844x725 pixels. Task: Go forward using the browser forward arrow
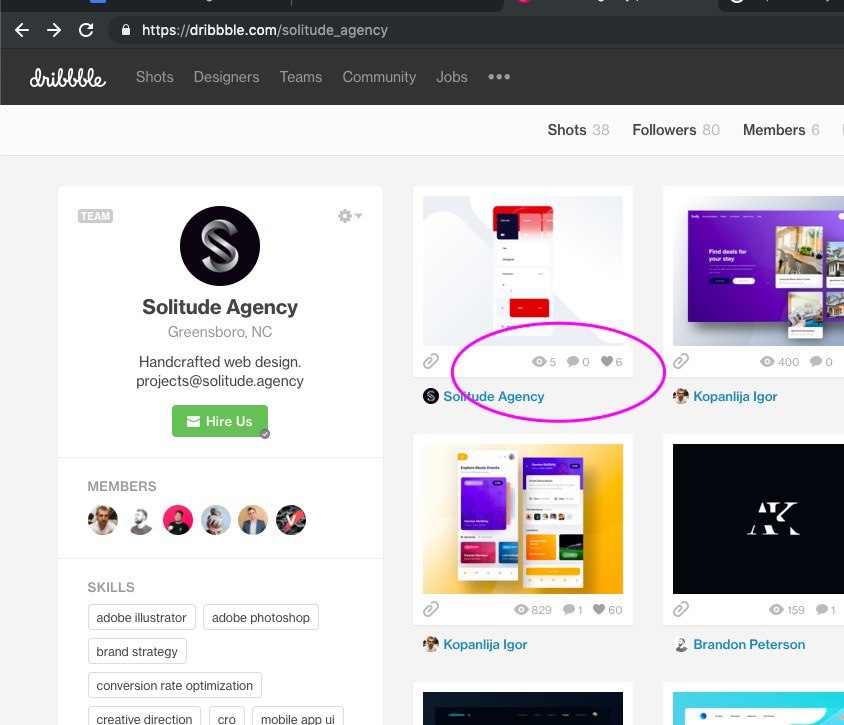pos(54,30)
